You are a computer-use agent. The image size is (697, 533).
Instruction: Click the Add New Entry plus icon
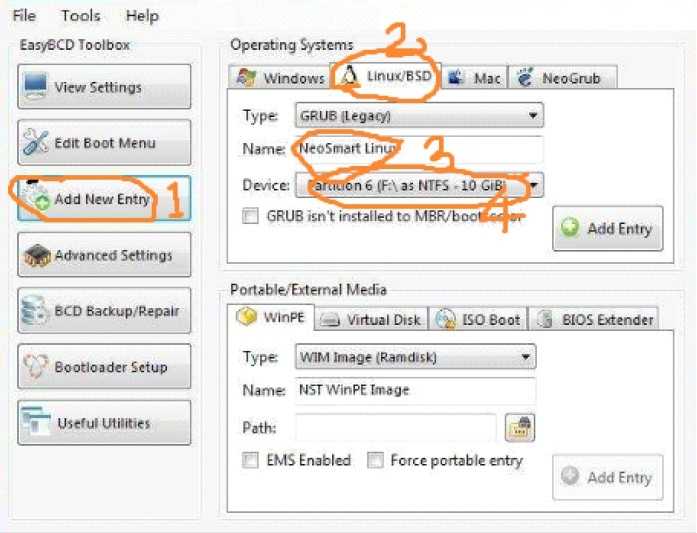click(x=43, y=203)
